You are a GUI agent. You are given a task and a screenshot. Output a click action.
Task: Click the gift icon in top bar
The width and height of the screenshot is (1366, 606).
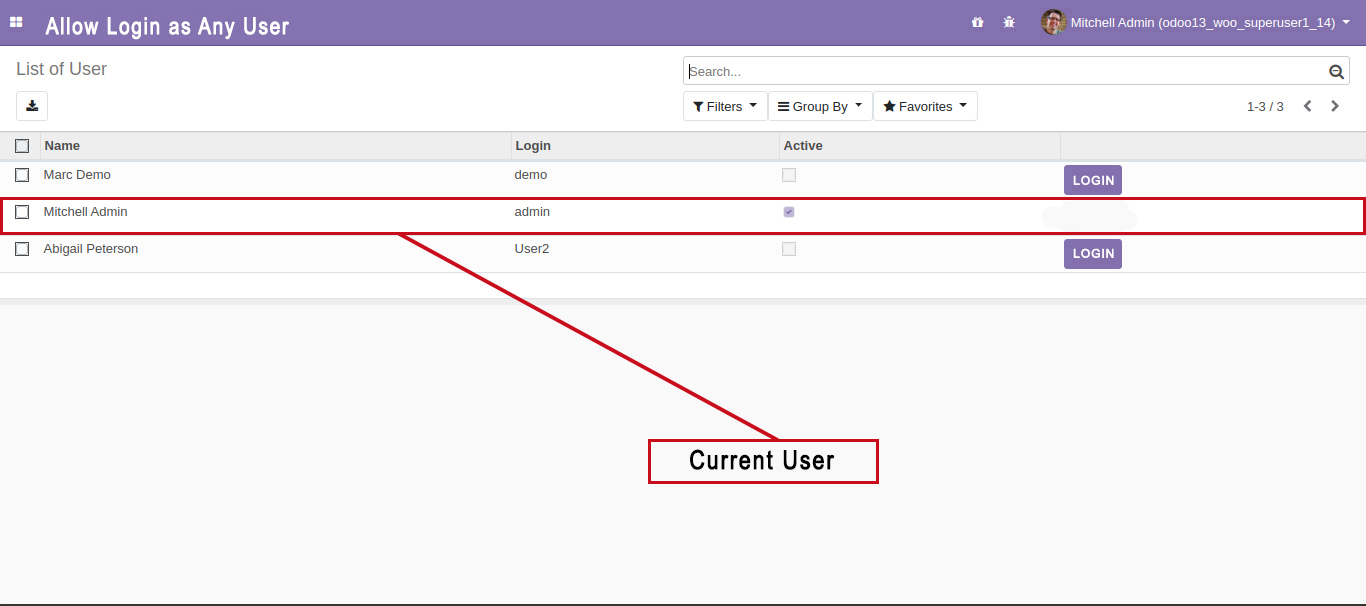pos(977,22)
